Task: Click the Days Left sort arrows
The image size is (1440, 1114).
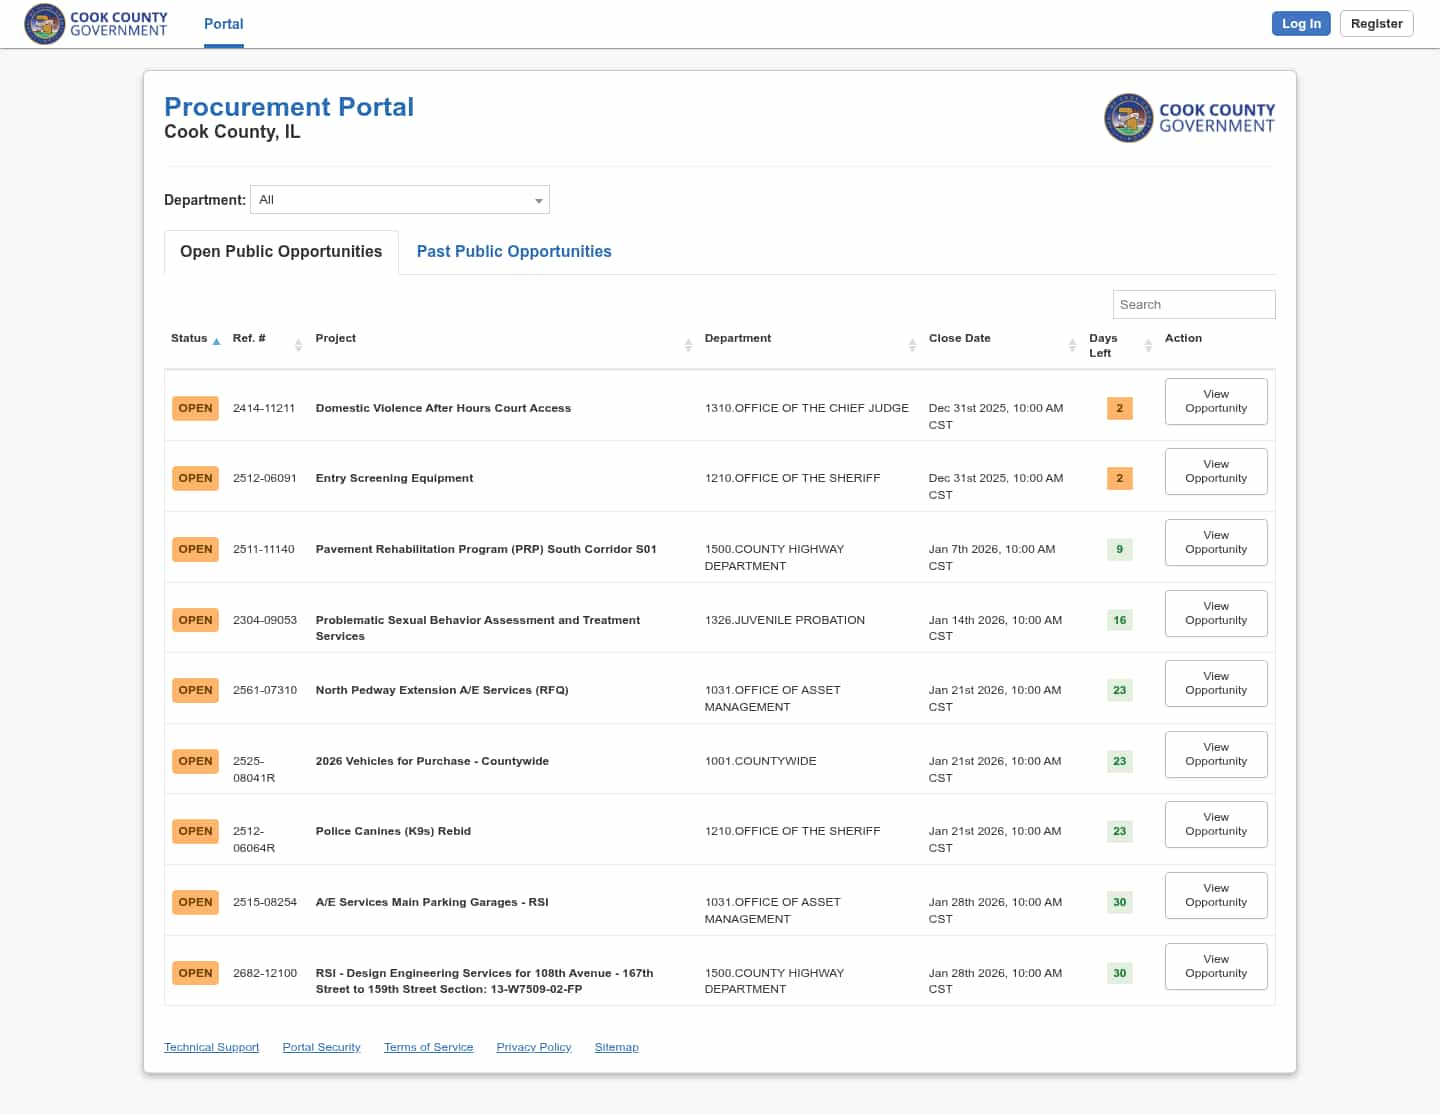Action: [x=1148, y=345]
